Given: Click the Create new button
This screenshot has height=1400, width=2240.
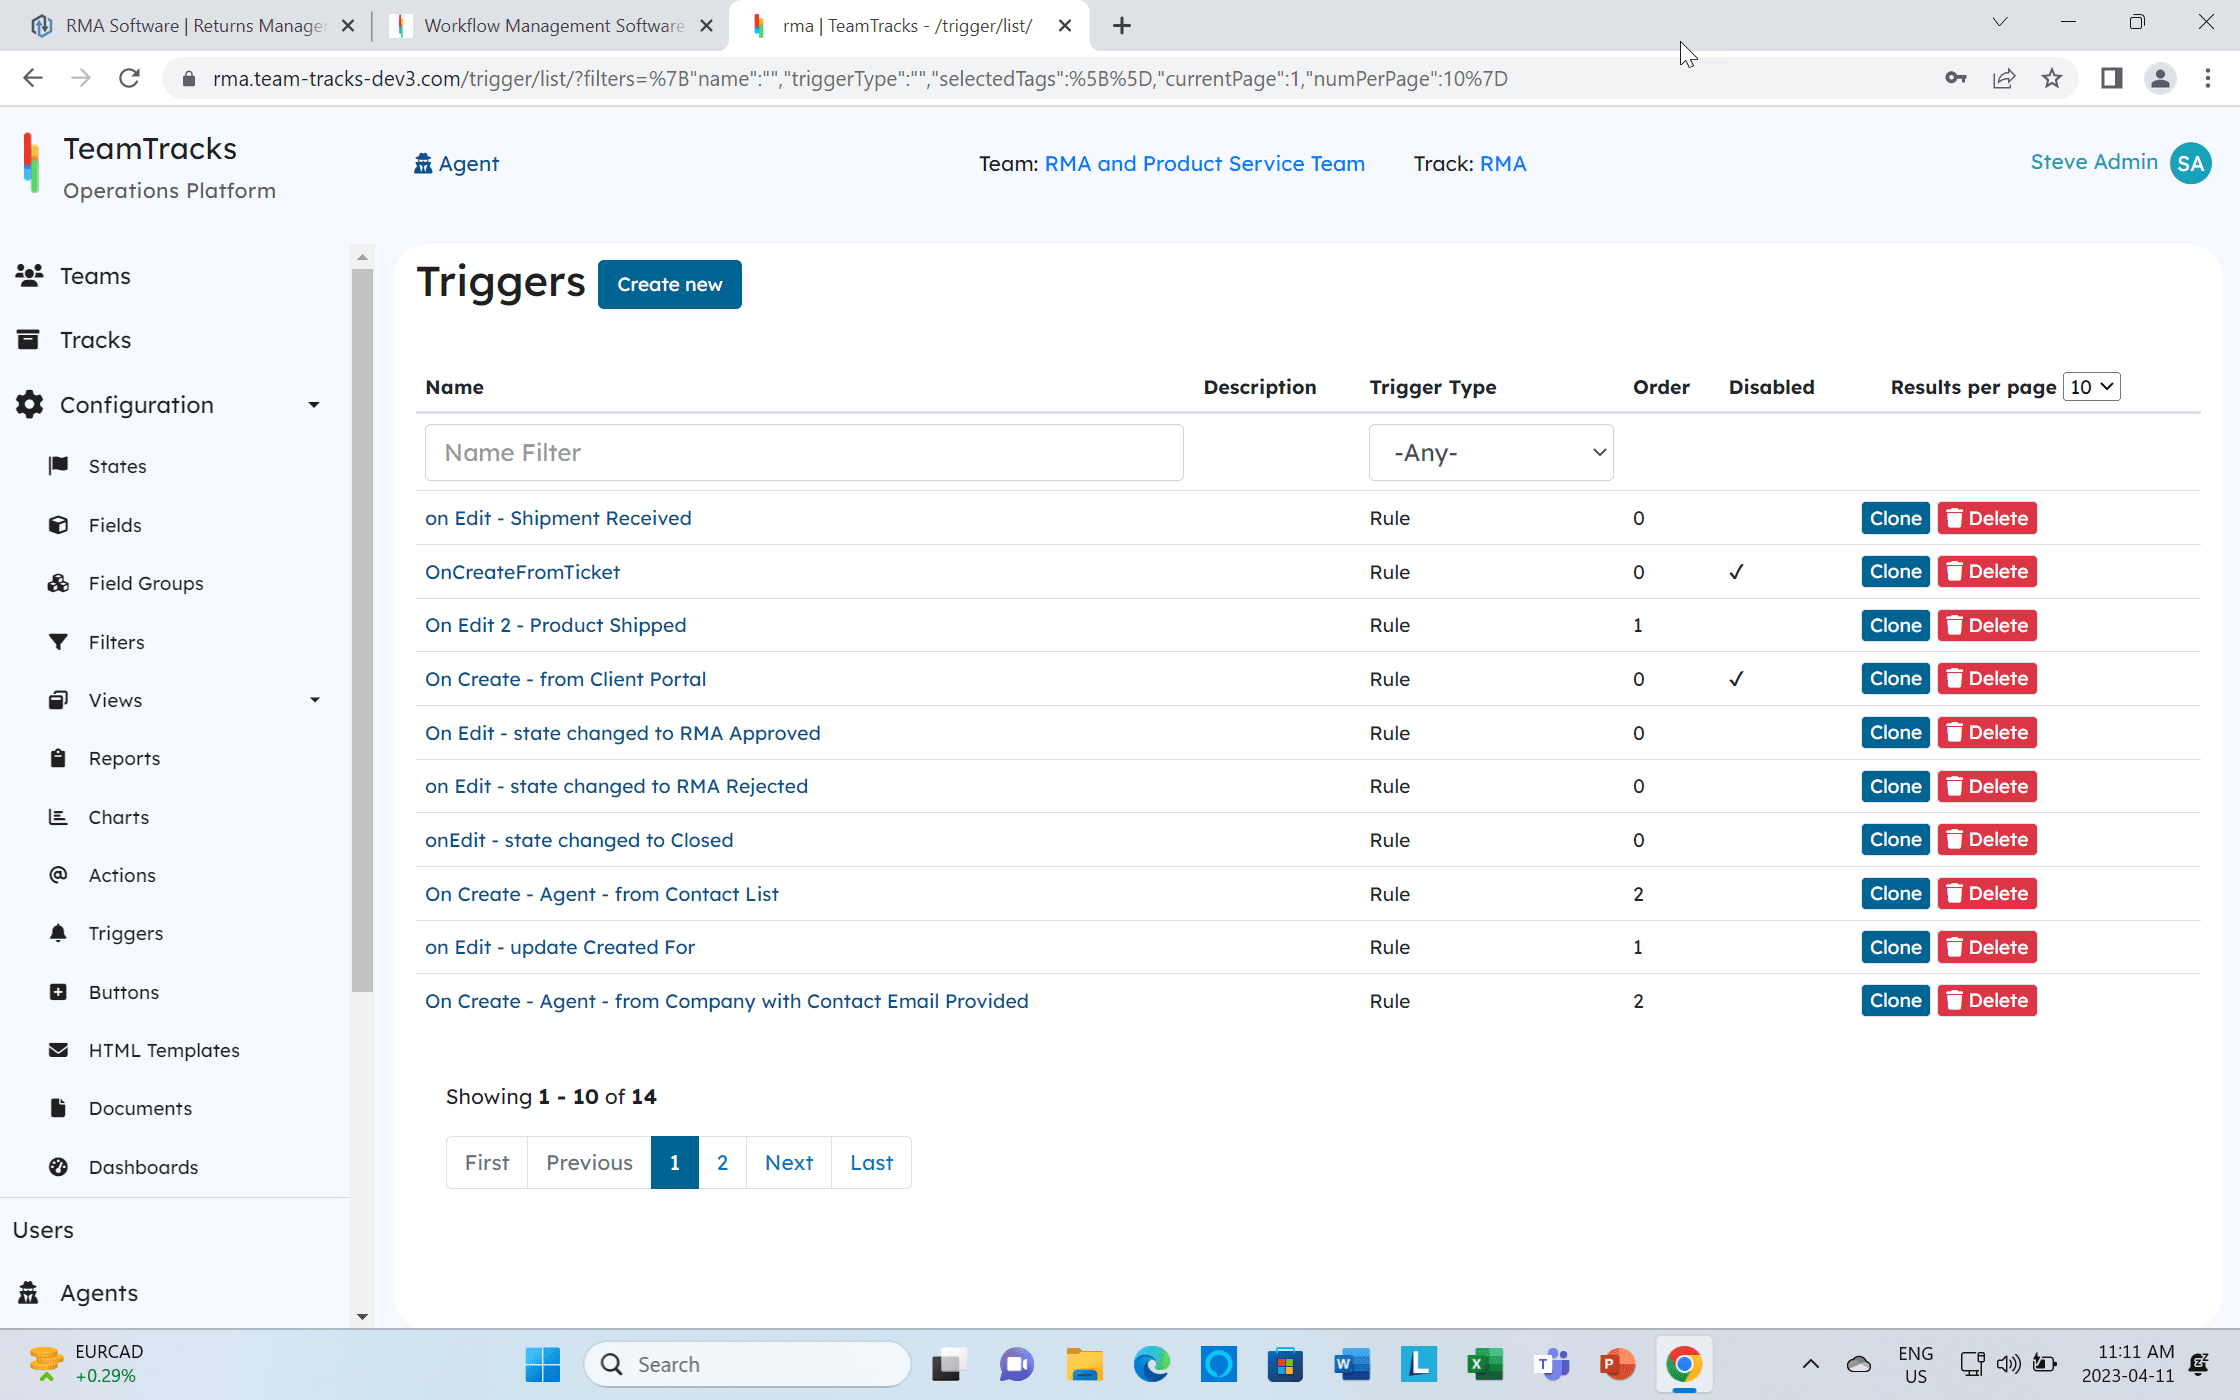Looking at the screenshot, I should 669,285.
